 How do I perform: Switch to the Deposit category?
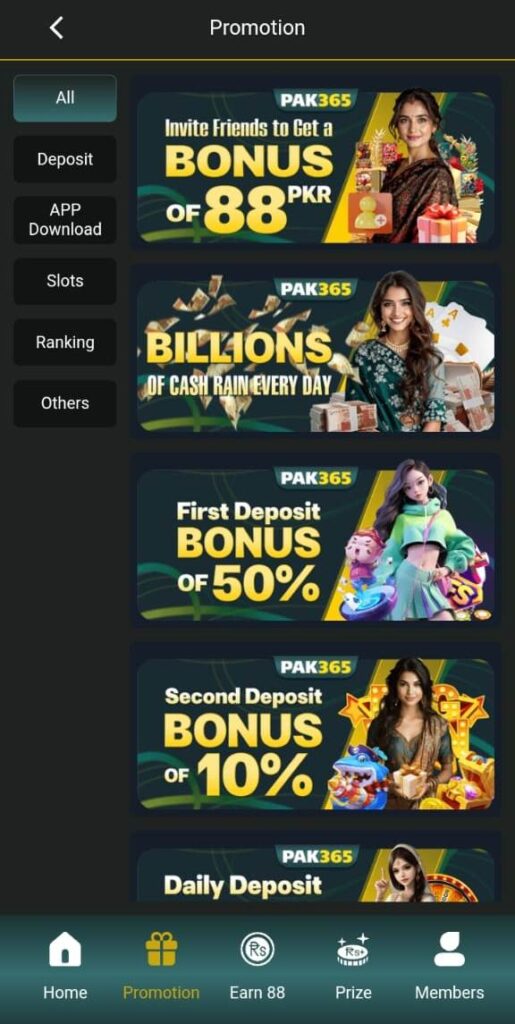click(x=65, y=159)
